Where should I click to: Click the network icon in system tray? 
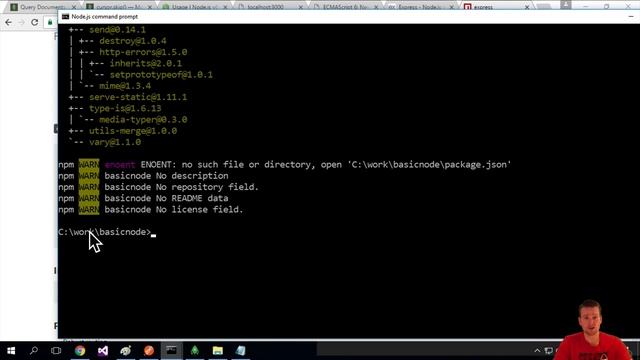(549, 351)
